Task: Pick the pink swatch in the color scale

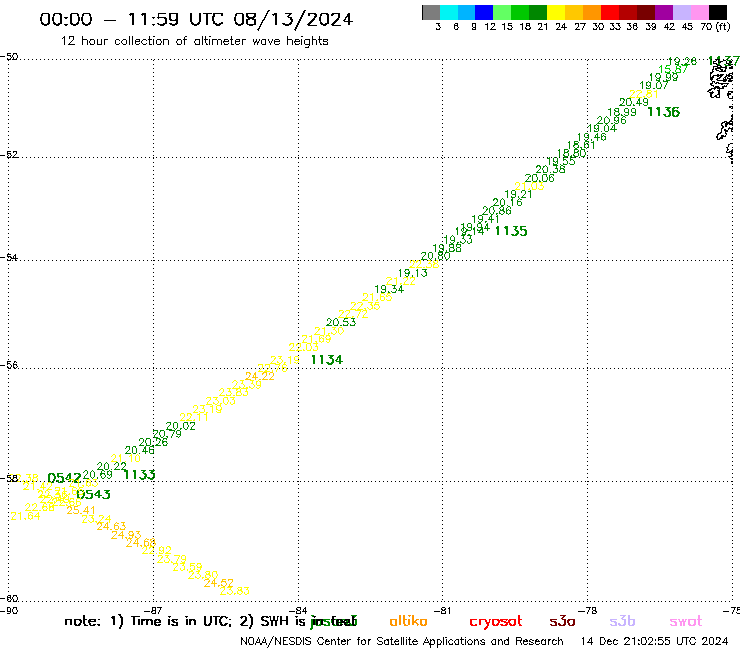Action: [x=700, y=12]
